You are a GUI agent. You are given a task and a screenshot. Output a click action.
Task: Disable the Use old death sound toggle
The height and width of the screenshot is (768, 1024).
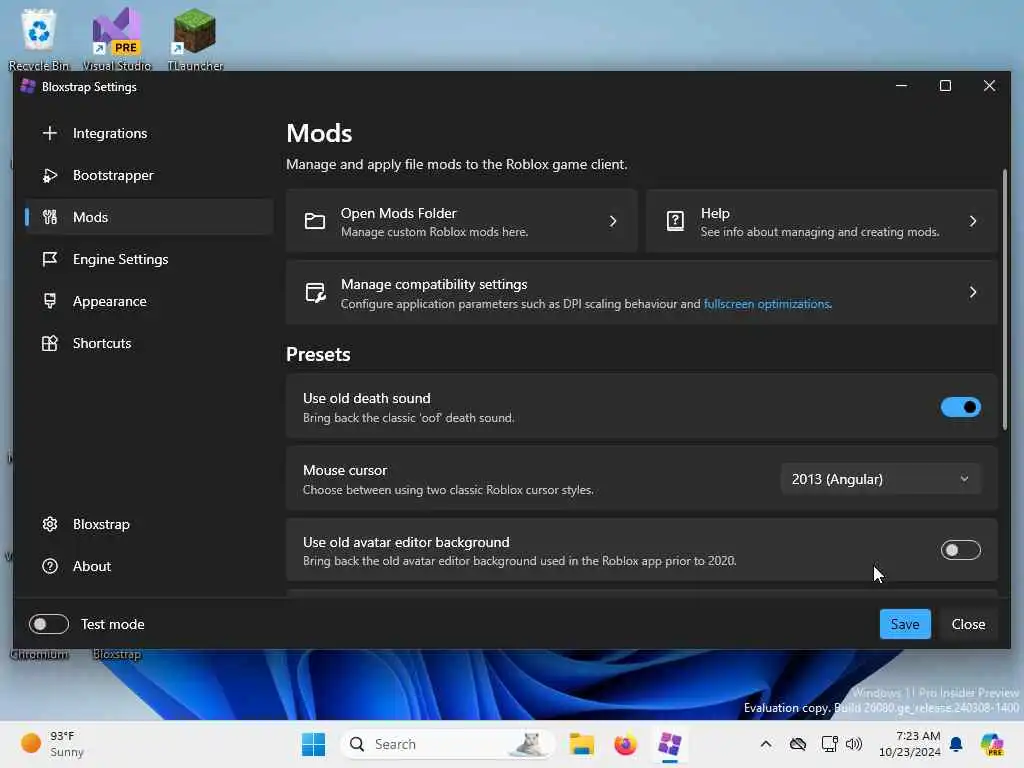961,407
